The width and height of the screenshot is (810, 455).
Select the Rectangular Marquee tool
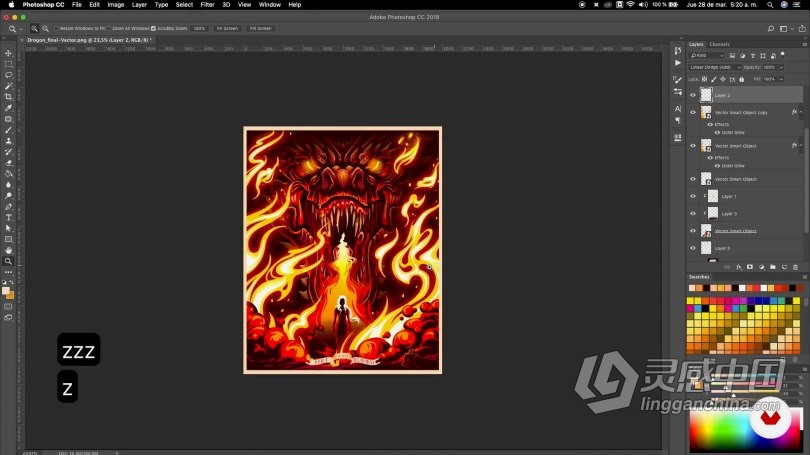[8, 64]
